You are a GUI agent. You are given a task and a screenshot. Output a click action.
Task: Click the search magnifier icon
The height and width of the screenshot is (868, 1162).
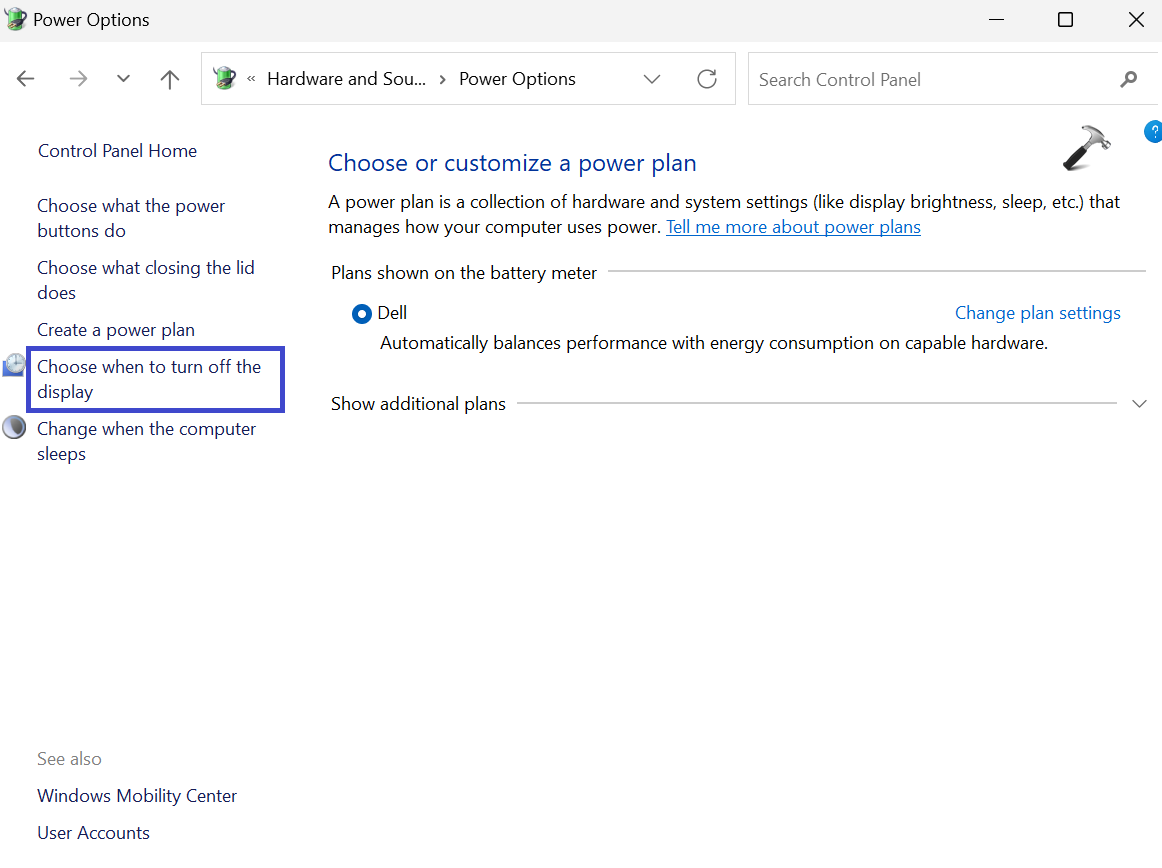[1129, 79]
